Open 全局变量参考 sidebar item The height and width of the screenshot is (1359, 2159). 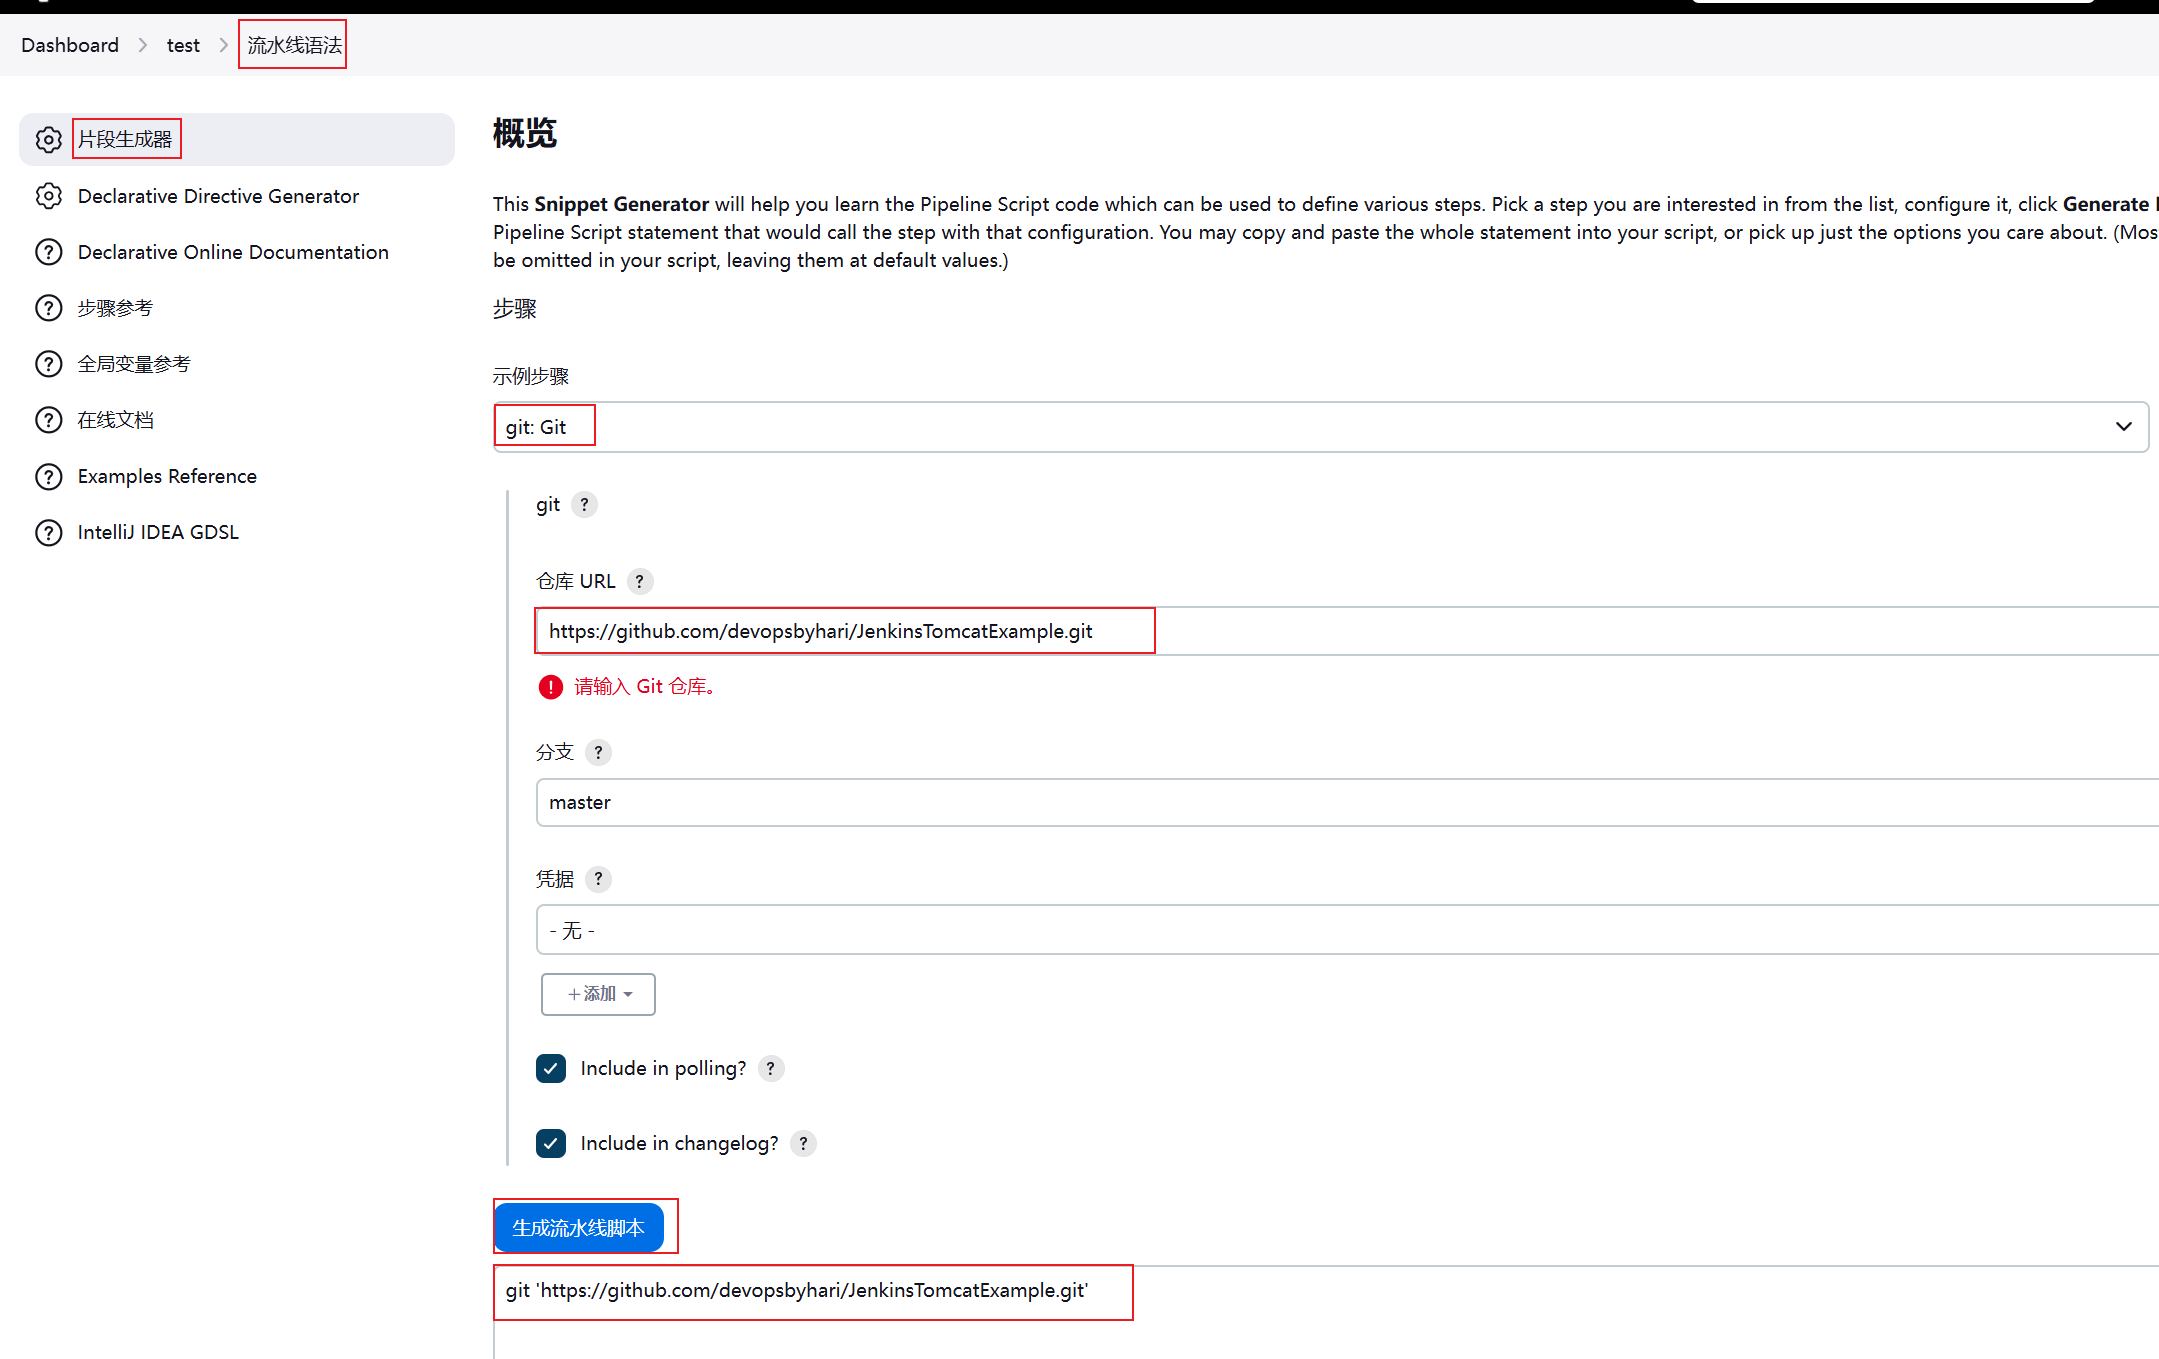(x=134, y=364)
